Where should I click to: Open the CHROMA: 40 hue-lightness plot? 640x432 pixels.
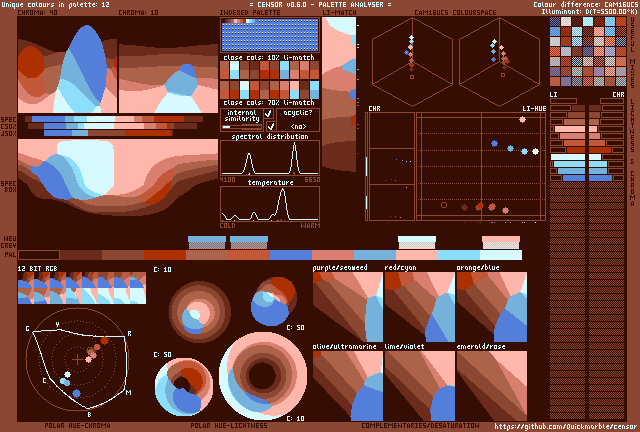[67, 65]
